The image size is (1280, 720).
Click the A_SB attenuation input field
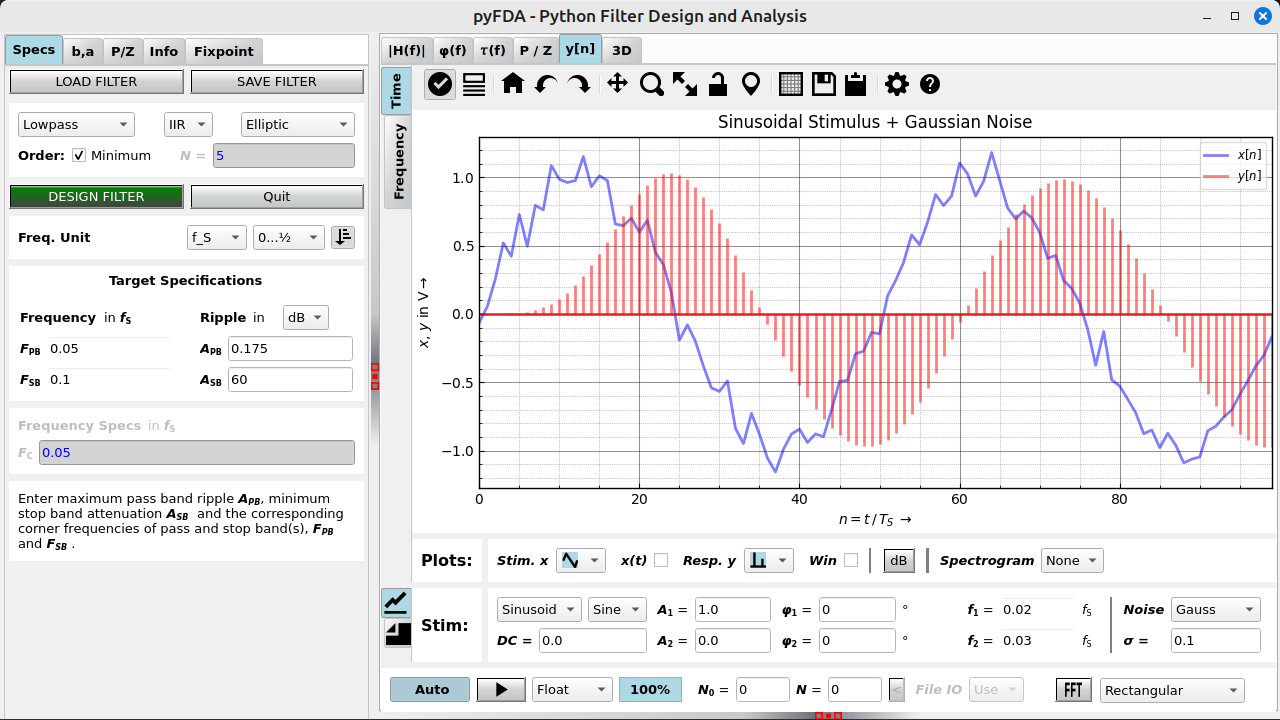[x=291, y=379]
